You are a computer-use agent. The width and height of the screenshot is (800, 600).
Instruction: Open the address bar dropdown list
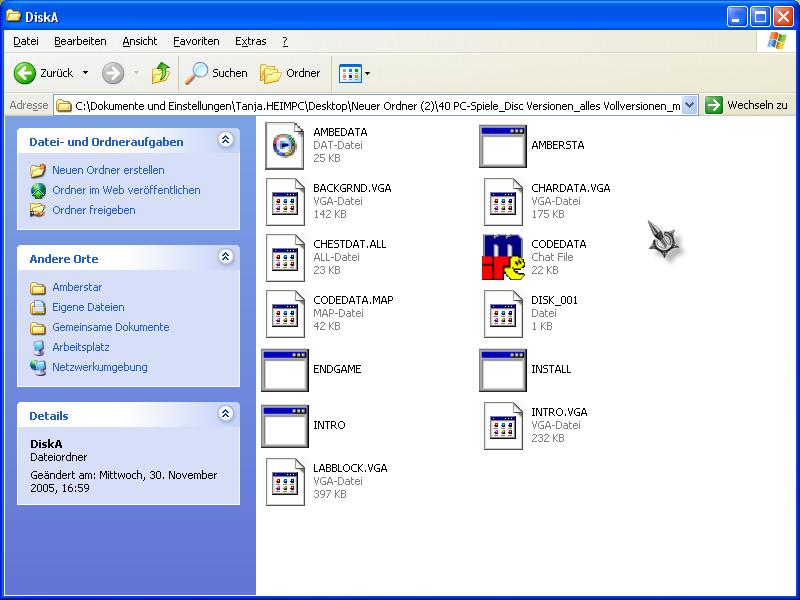(x=689, y=105)
